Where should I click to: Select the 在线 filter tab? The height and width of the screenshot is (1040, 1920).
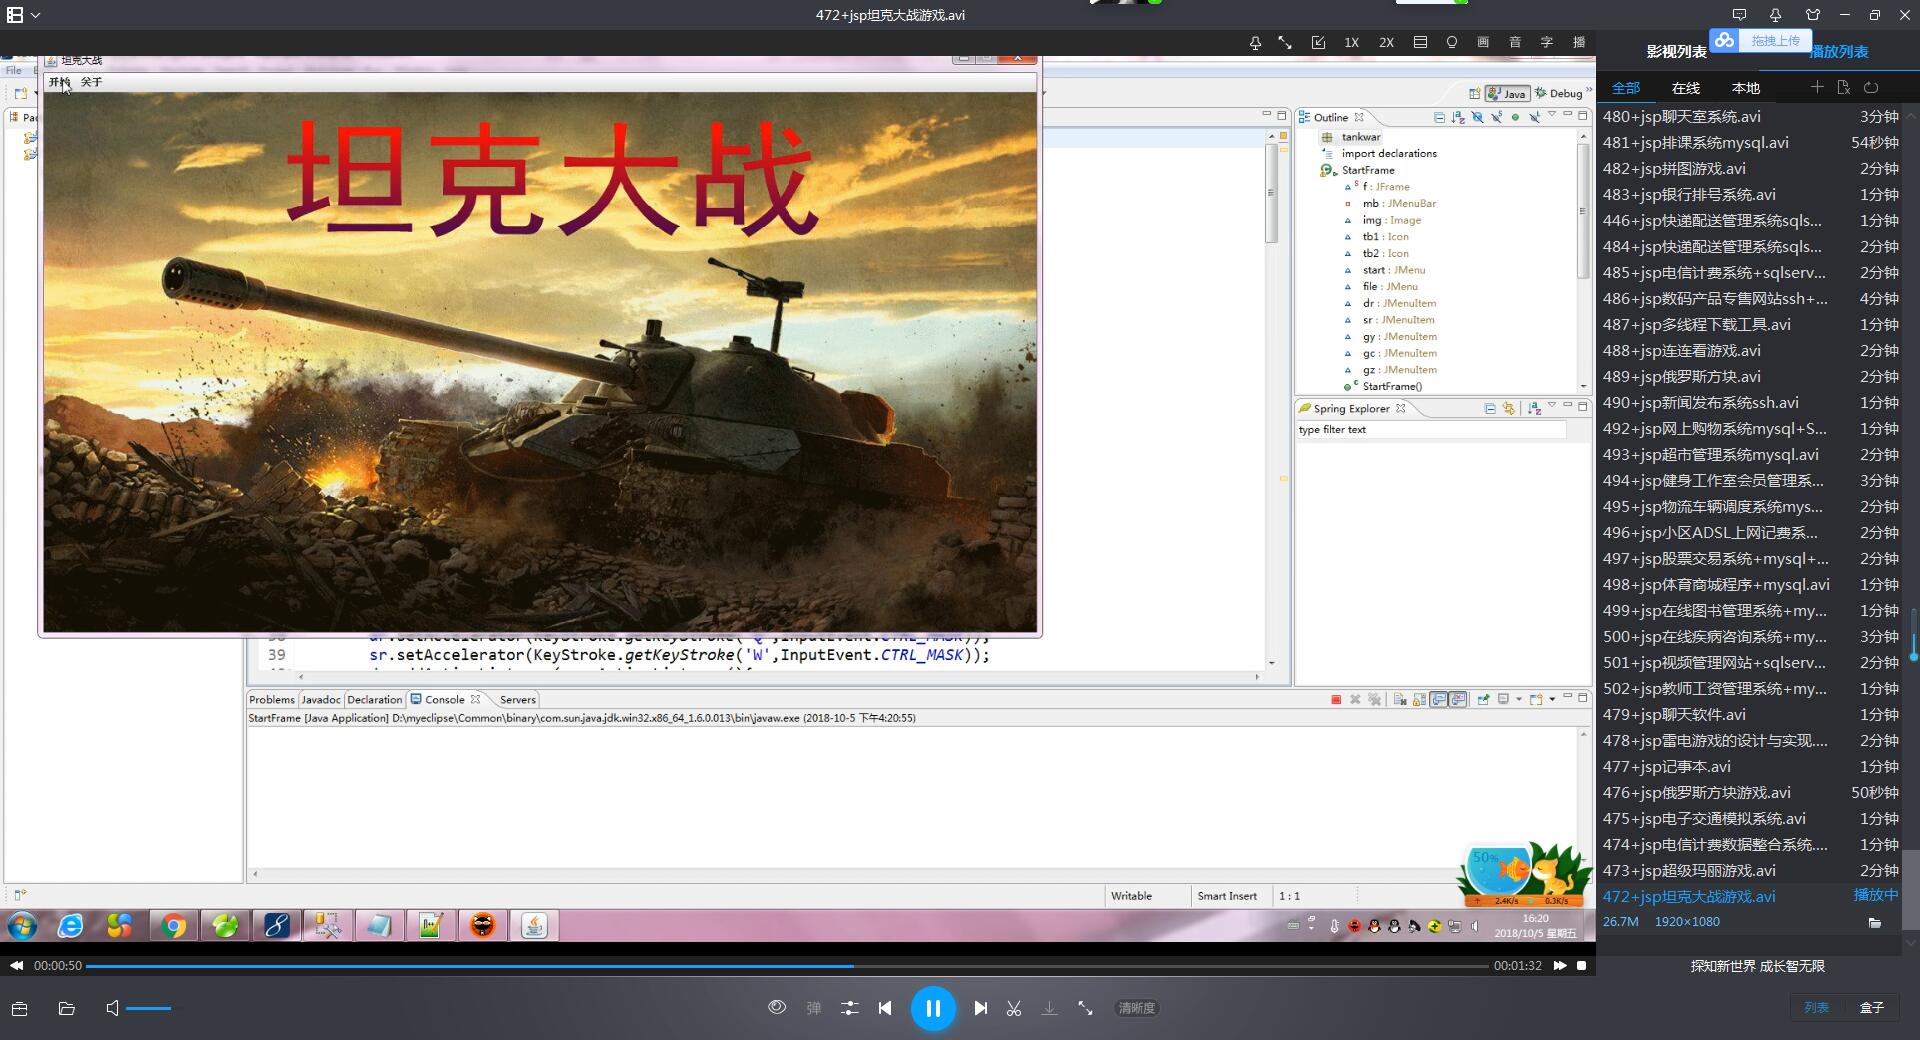pyautogui.click(x=1686, y=88)
